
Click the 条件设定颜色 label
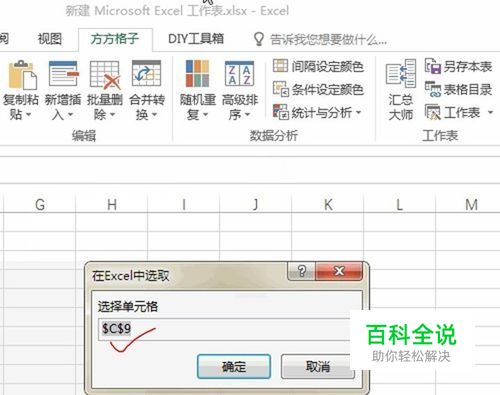[327, 90]
